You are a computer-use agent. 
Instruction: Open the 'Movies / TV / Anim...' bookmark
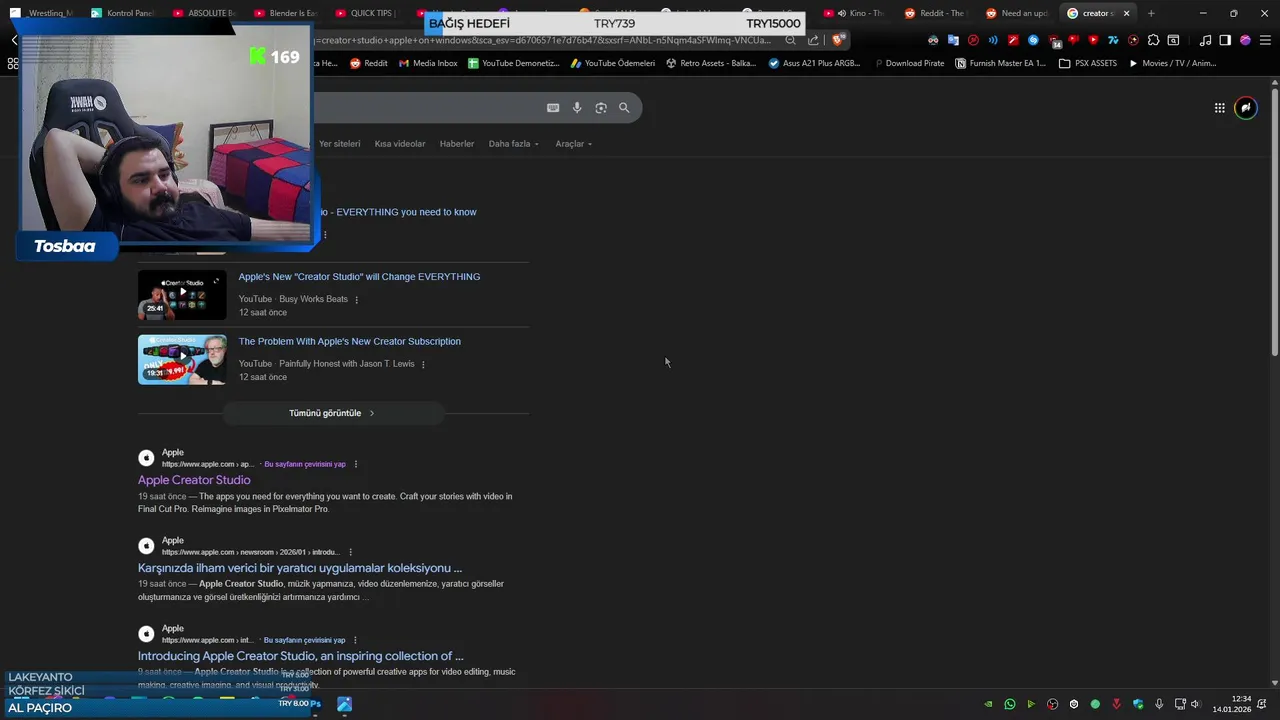(x=1172, y=63)
